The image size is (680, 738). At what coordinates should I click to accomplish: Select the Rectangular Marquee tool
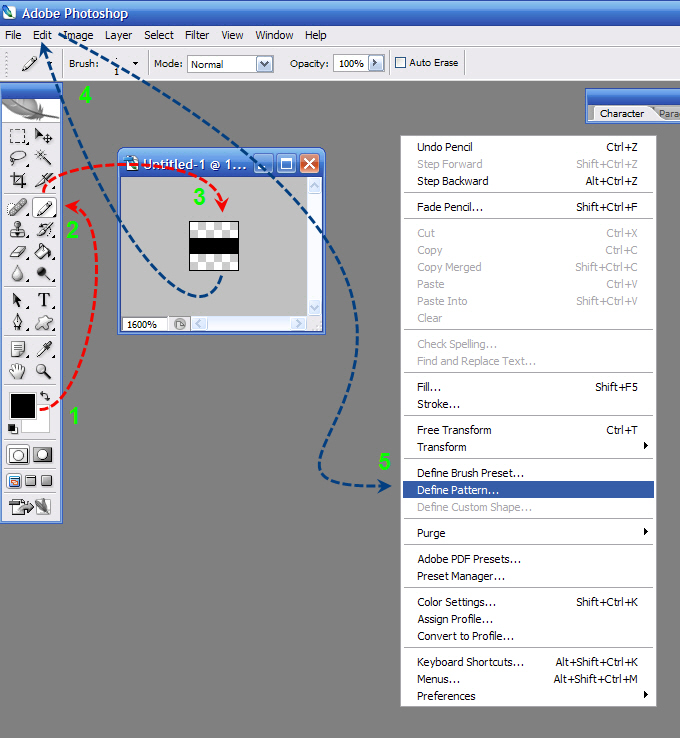click(18, 137)
